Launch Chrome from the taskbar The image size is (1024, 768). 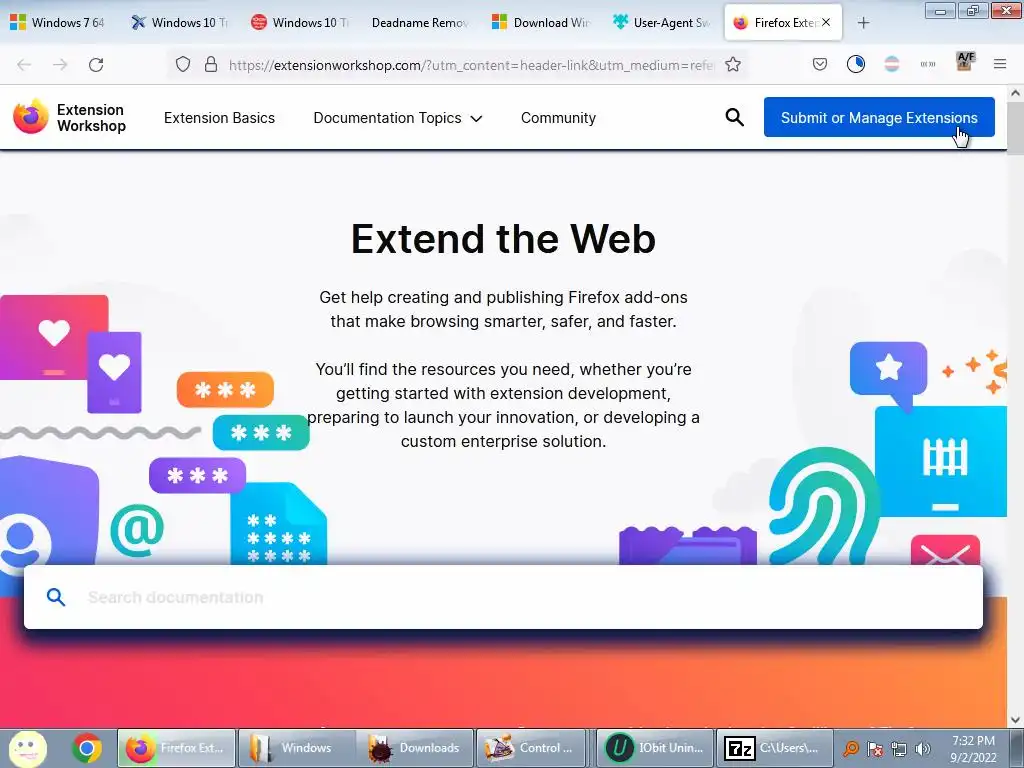click(86, 748)
